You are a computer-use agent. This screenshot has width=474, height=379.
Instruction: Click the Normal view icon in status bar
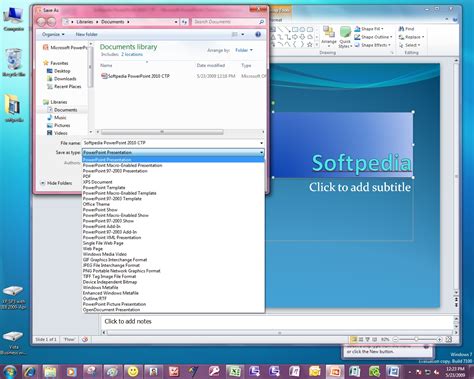pos(353,339)
